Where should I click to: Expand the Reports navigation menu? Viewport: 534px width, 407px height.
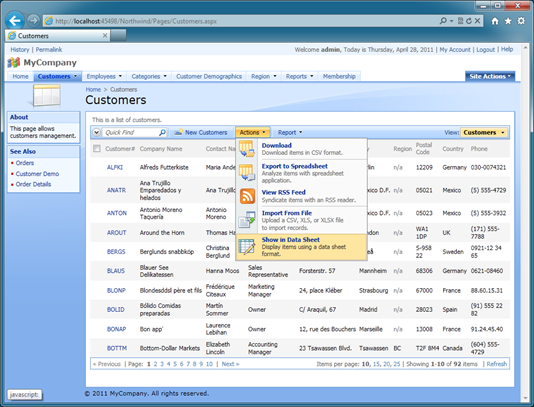point(311,76)
